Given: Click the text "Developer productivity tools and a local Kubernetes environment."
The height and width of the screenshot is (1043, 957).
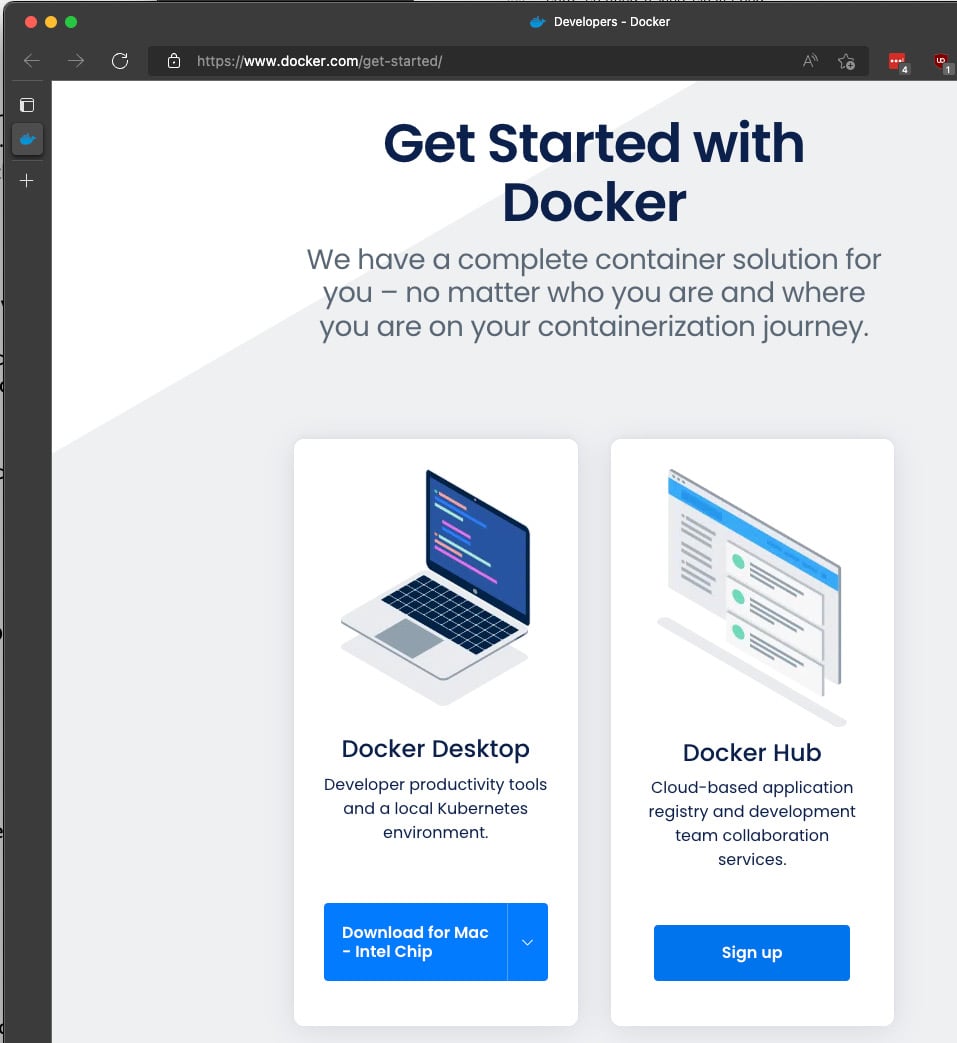Looking at the screenshot, I should pos(436,808).
